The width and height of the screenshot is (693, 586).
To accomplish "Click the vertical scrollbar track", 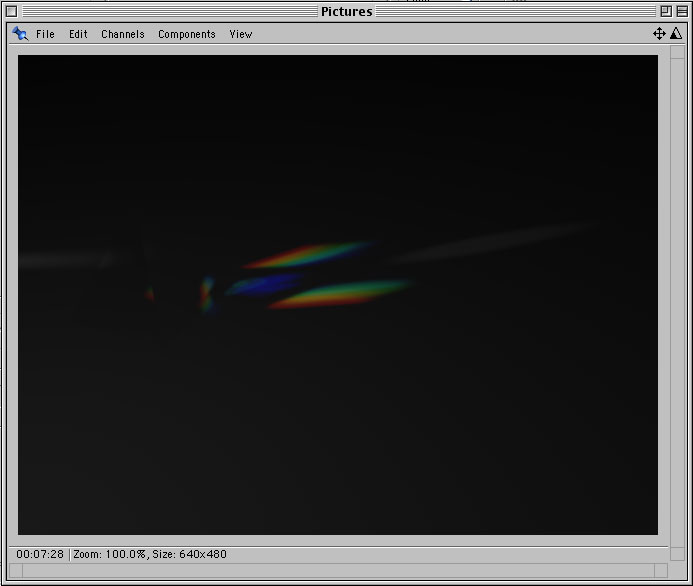I will 677,300.
